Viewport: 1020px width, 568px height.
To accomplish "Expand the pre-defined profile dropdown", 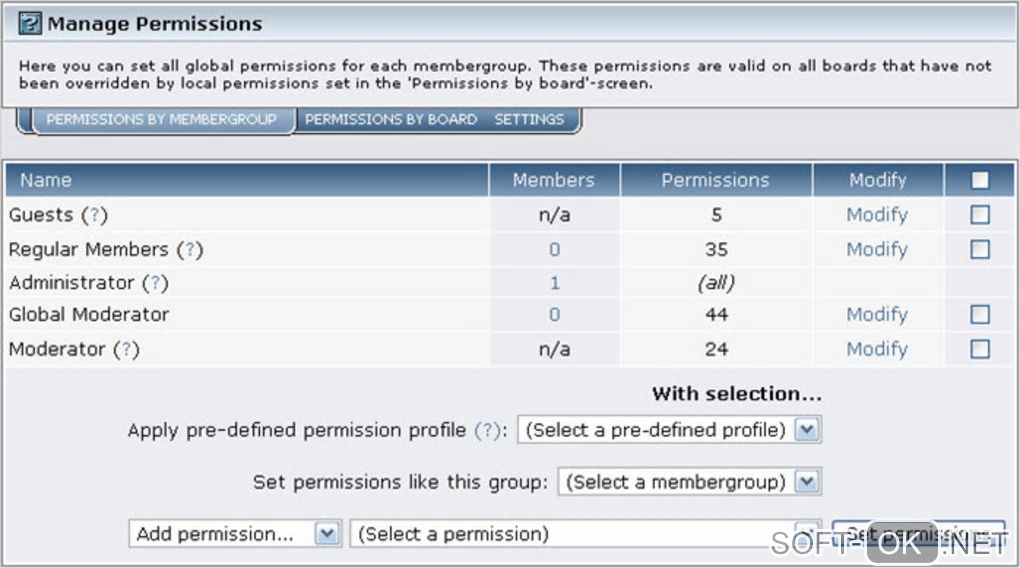I will 808,430.
